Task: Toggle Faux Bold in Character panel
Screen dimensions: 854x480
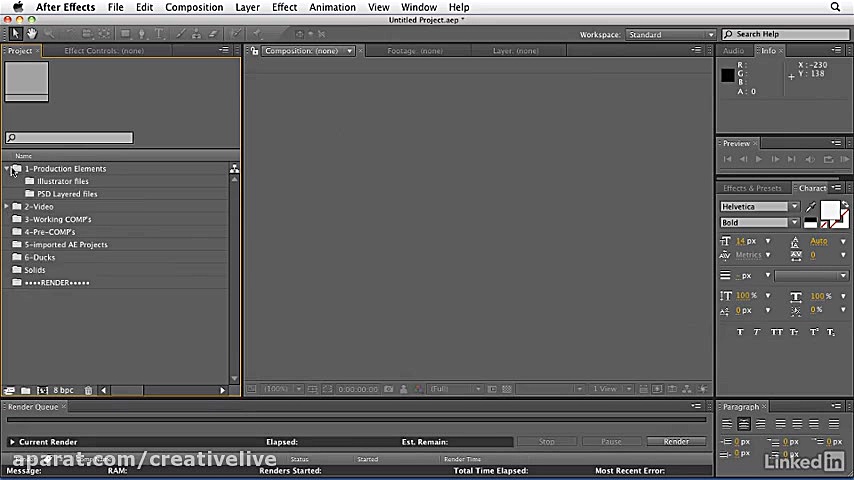Action: point(740,332)
